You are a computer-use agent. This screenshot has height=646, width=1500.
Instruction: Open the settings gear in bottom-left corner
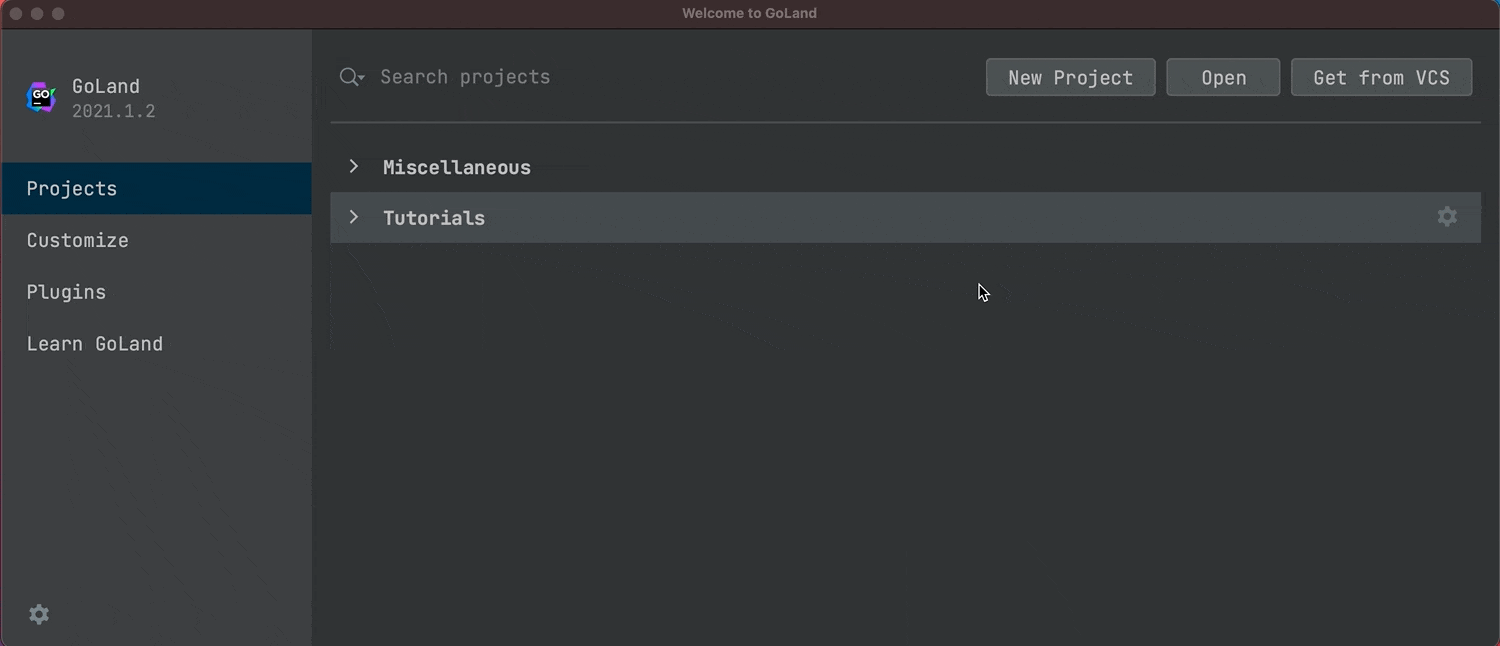click(x=39, y=614)
